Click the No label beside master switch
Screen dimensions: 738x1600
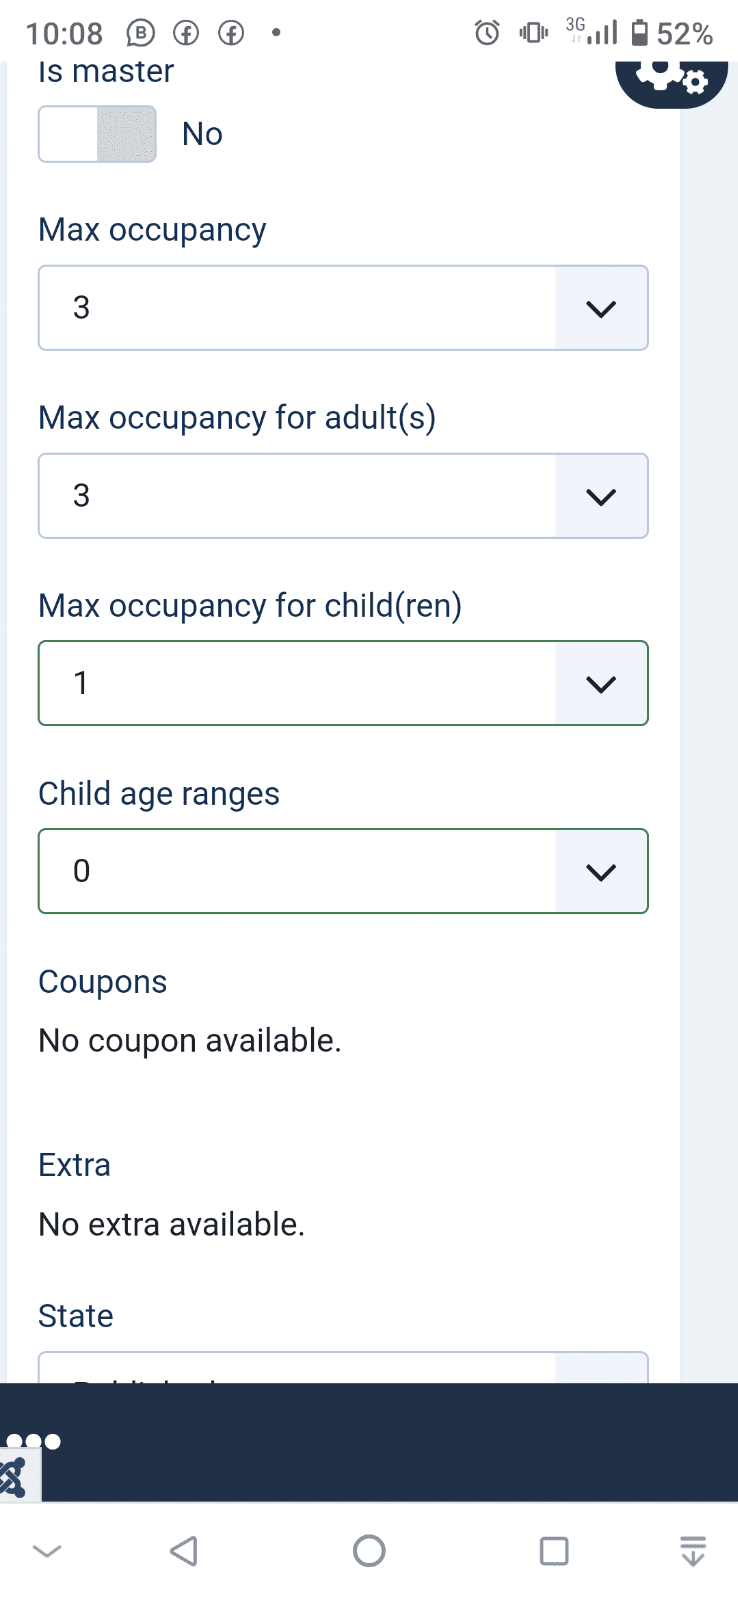(202, 134)
